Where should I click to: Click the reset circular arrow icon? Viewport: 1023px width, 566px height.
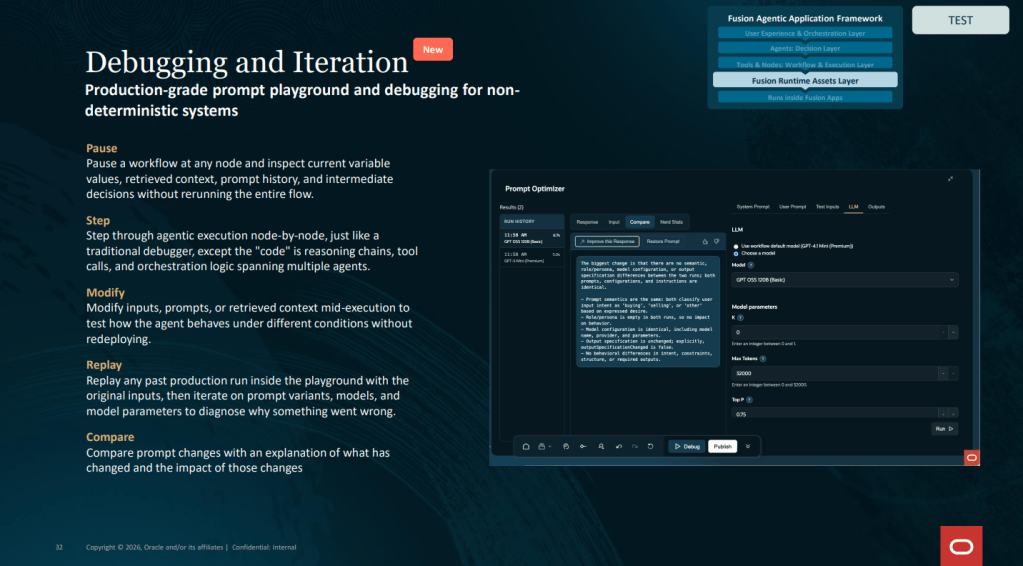(650, 447)
